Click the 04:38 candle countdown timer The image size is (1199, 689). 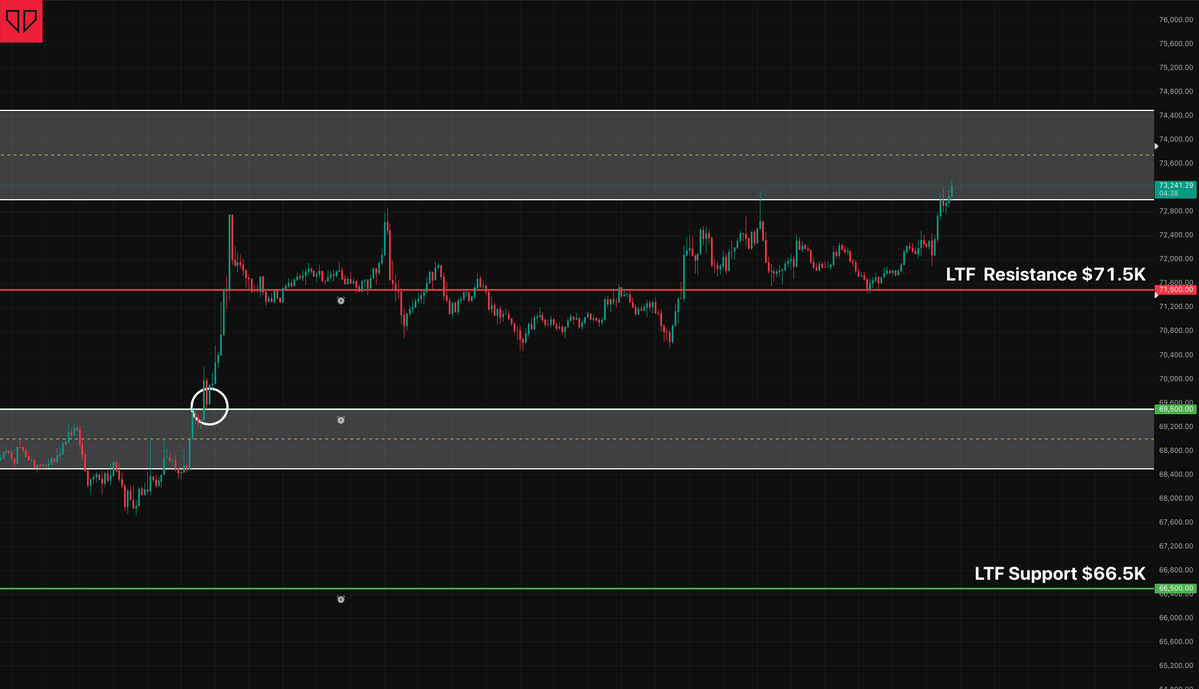point(1168,195)
